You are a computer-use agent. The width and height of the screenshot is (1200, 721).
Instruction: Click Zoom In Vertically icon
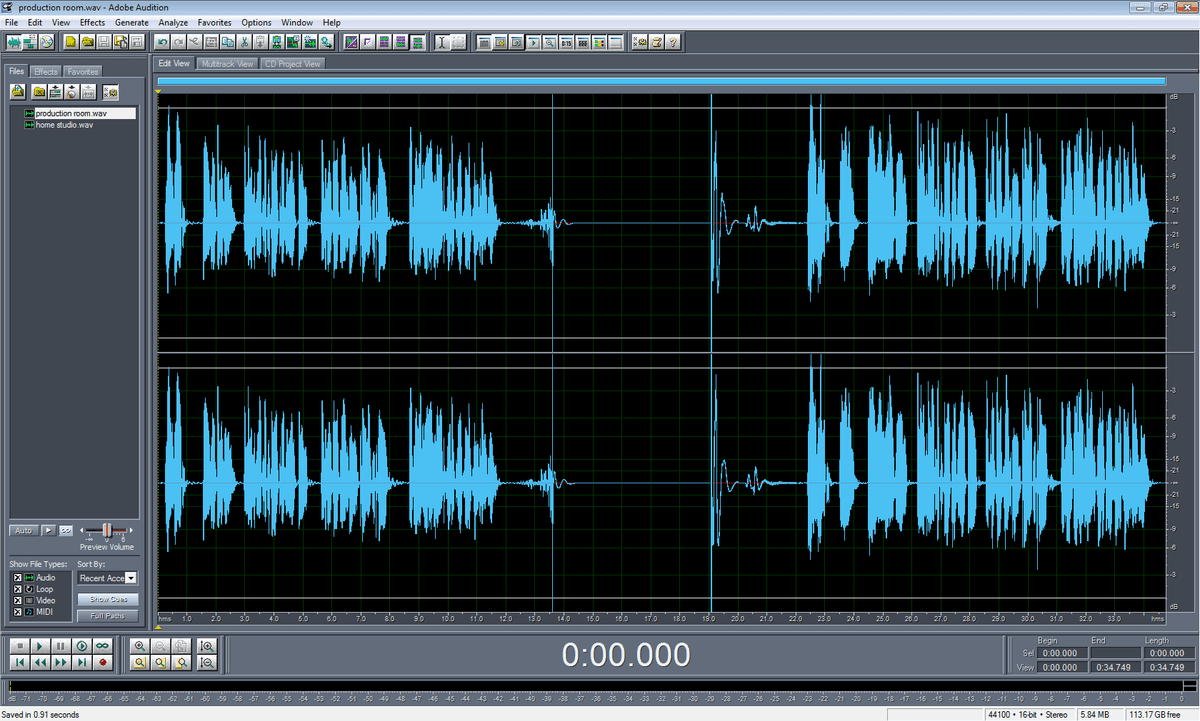[x=207, y=645]
